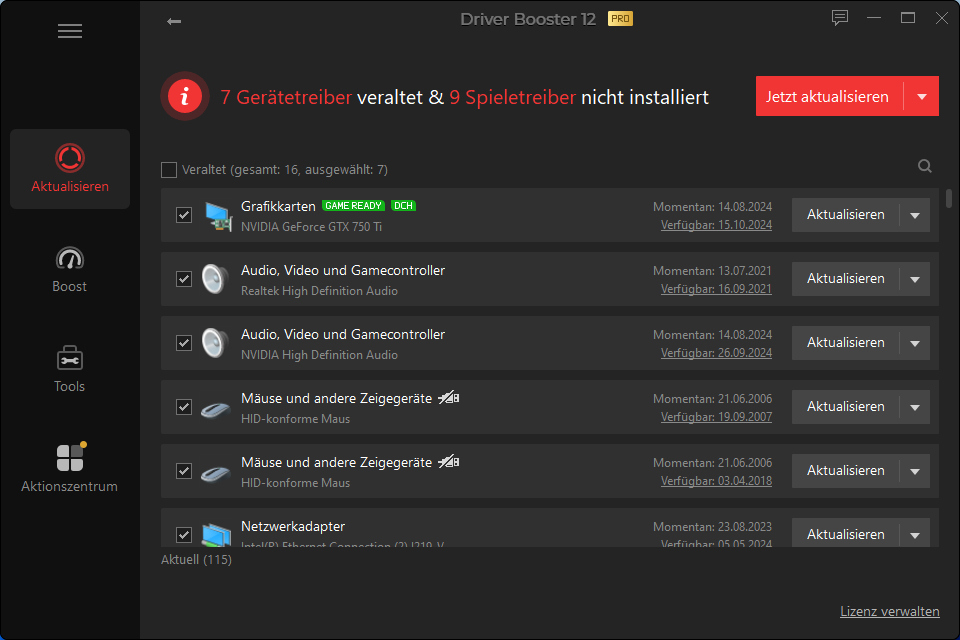Click the Realtek audio speaker icon
This screenshot has height=640, width=960.
[215, 279]
